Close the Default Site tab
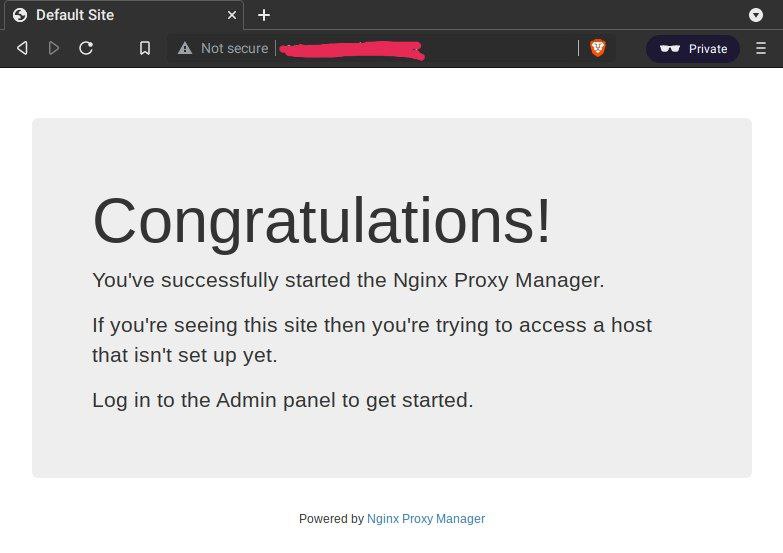The image size is (783, 553). pos(232,15)
